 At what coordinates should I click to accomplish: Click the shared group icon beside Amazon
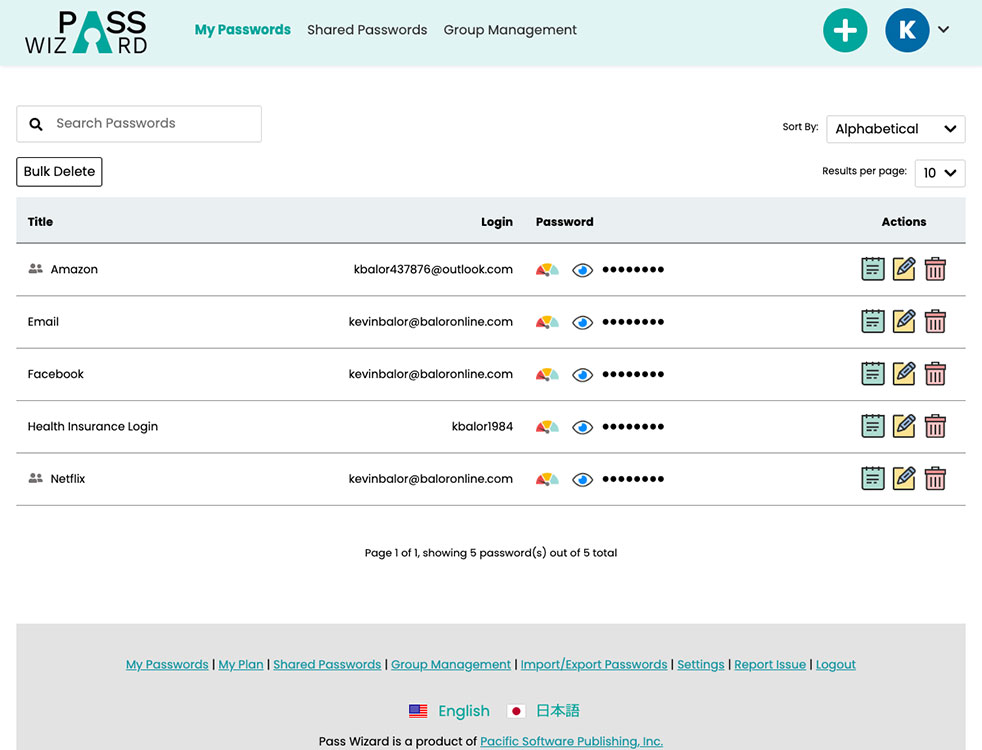tap(36, 269)
